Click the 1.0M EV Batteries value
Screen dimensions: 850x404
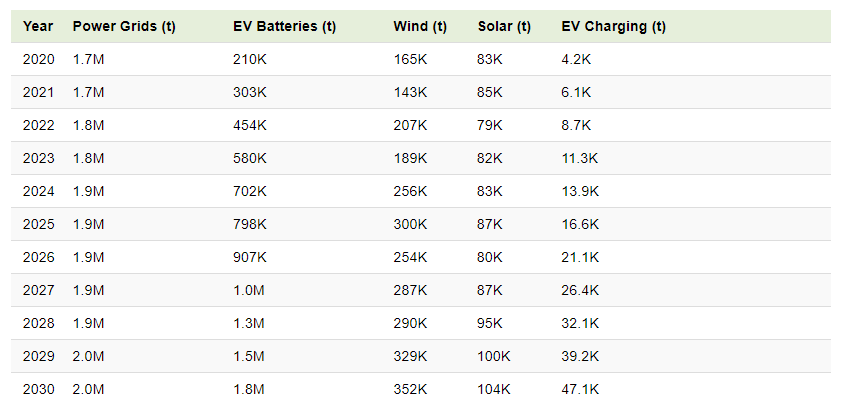[248, 290]
